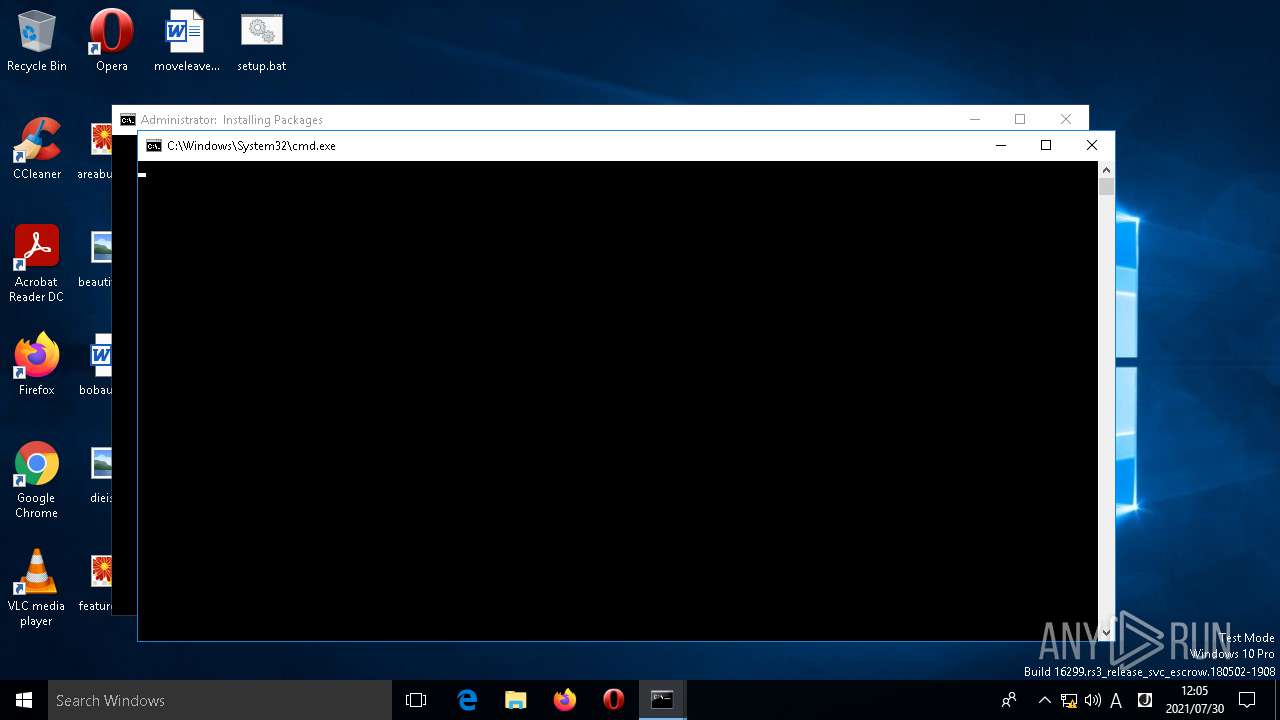Click the taskbar clock showing 12:05

coord(1194,700)
